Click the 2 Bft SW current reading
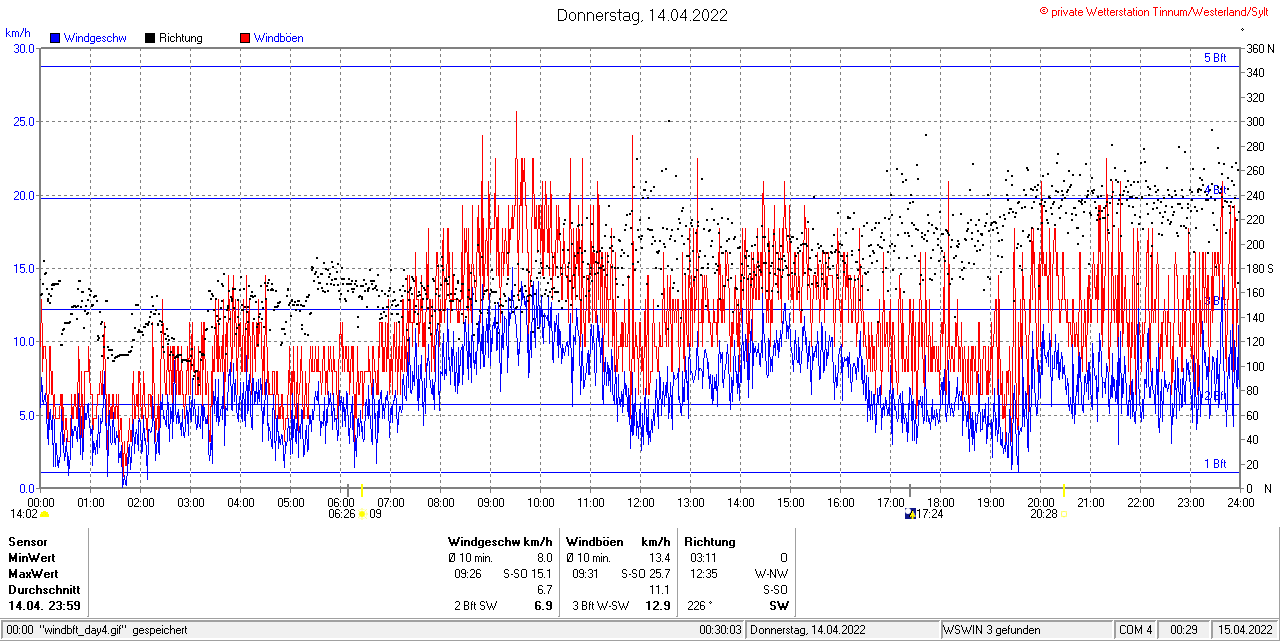Screen dimensions: 1280x641 (x=476, y=606)
